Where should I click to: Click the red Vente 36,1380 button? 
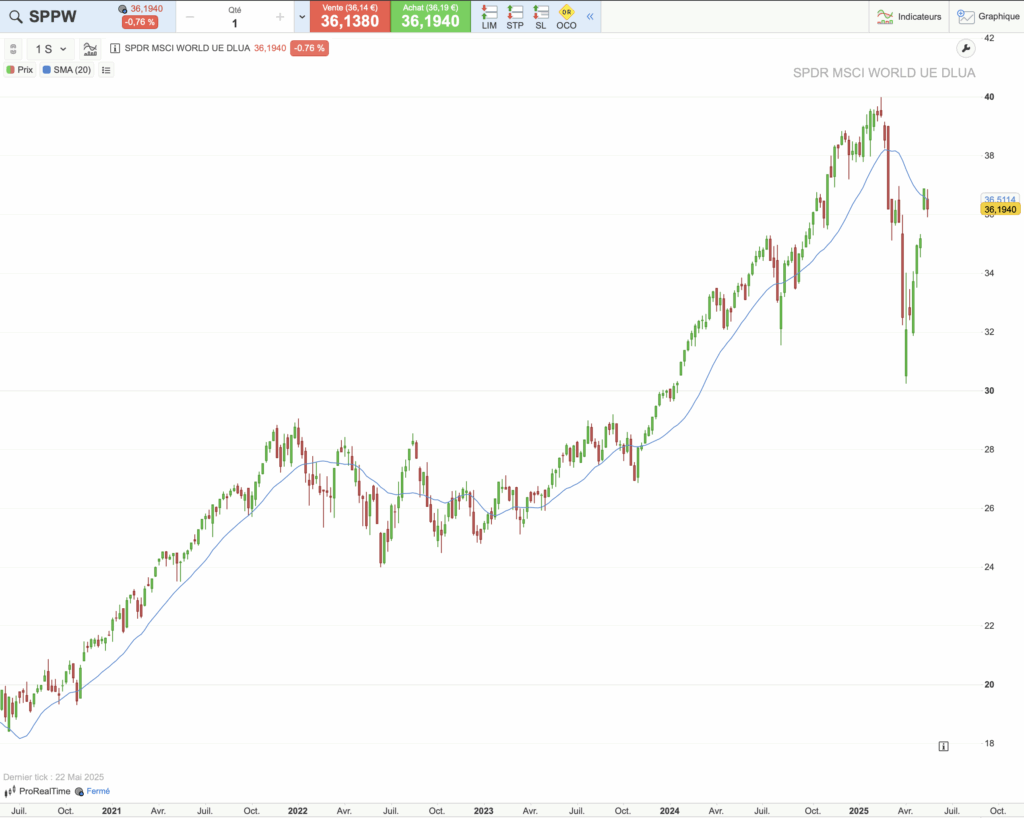(x=350, y=16)
